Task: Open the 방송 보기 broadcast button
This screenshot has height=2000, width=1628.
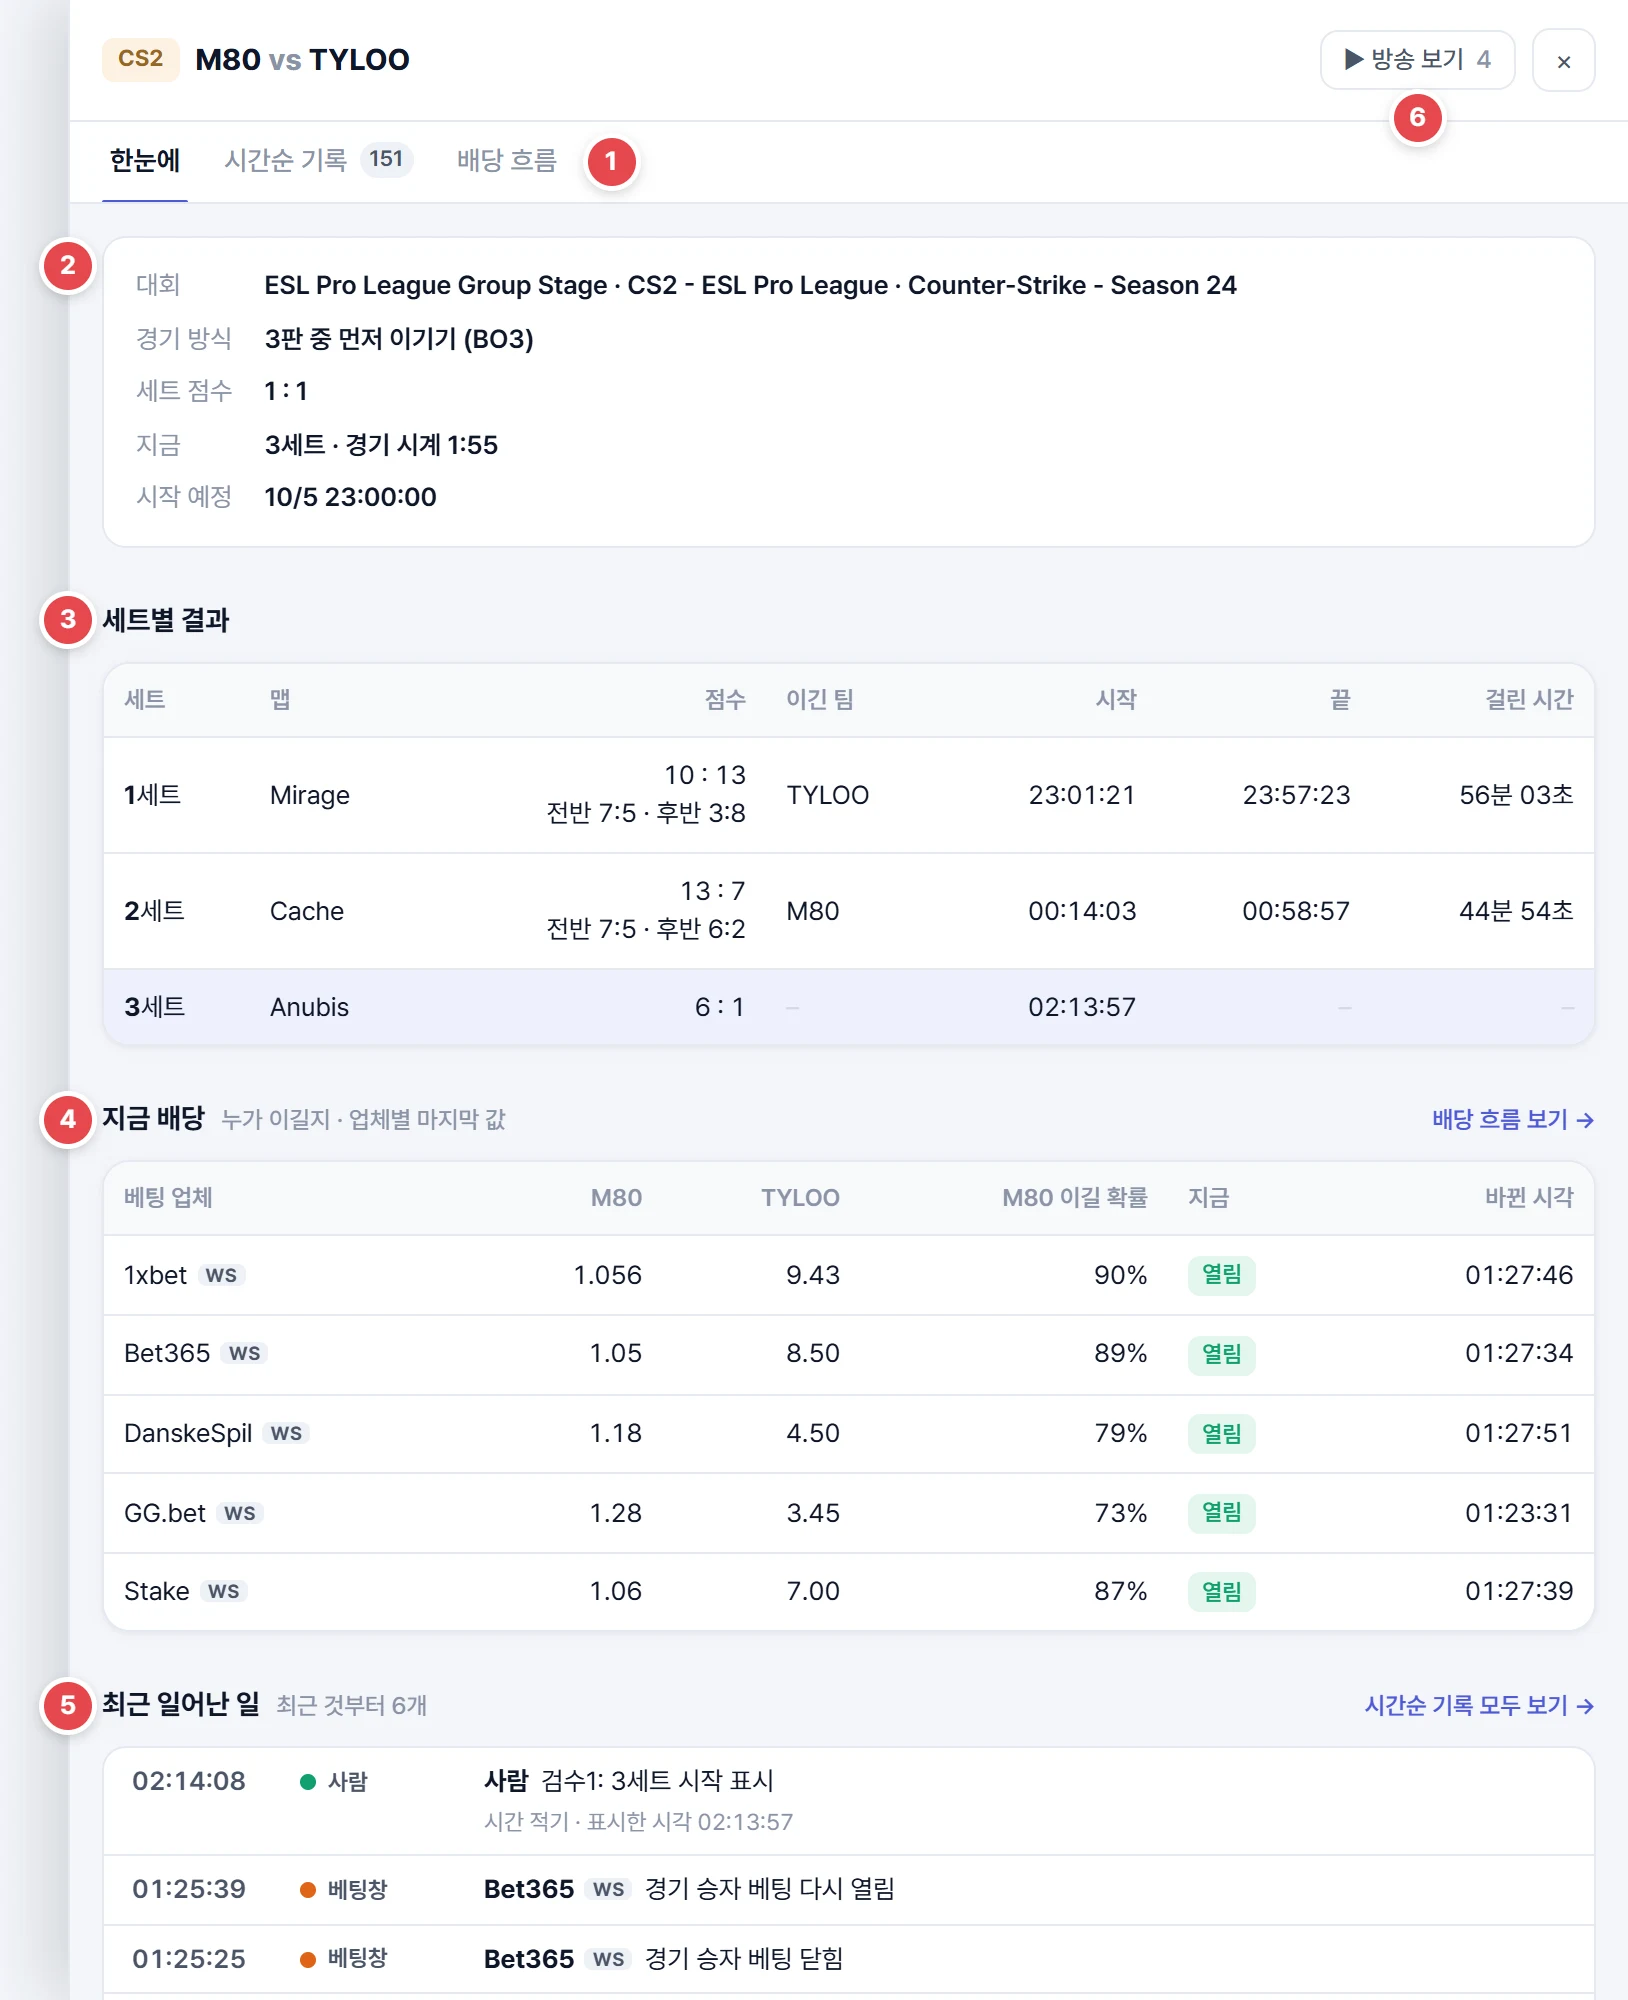Action: click(x=1417, y=60)
